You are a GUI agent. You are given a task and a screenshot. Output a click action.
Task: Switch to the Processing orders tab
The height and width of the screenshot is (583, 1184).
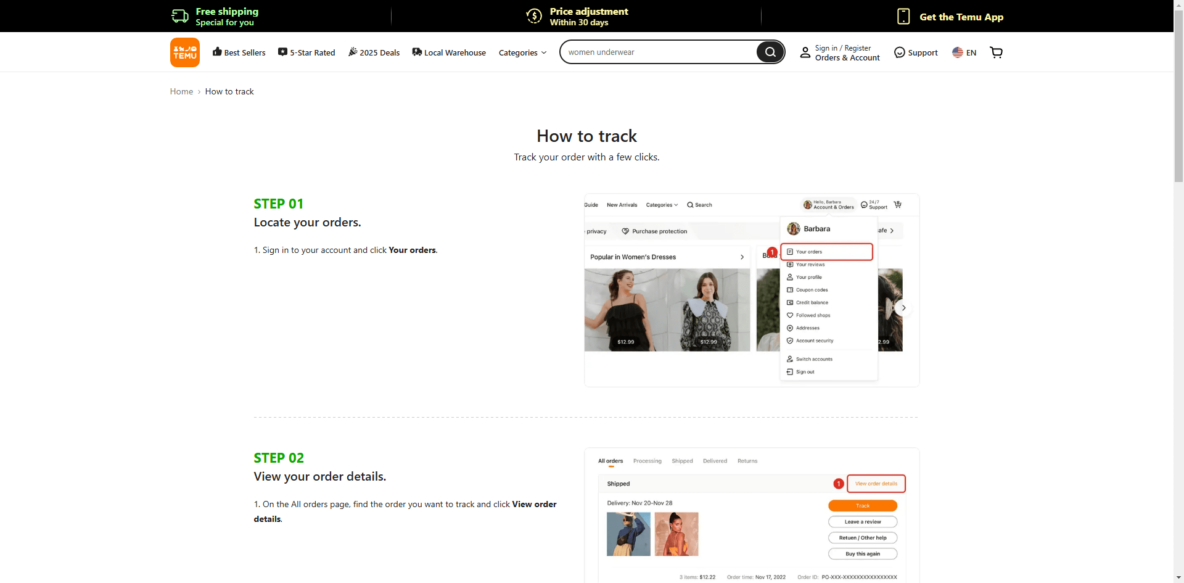point(647,461)
